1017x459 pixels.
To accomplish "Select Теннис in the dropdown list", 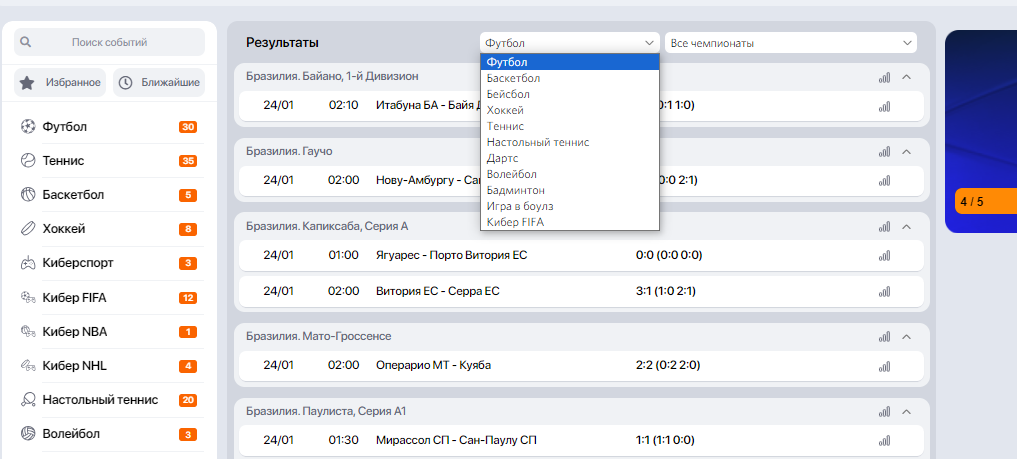I will (569, 126).
